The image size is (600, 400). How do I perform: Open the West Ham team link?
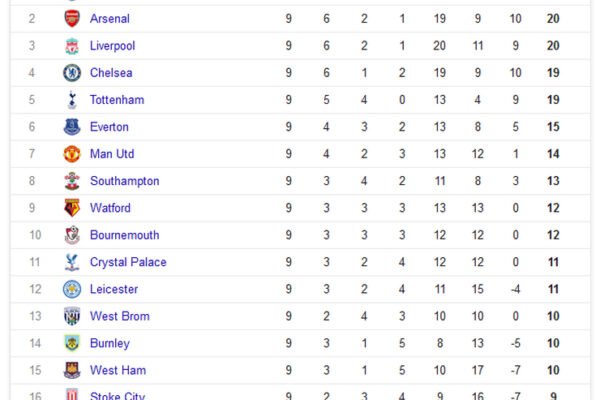118,370
